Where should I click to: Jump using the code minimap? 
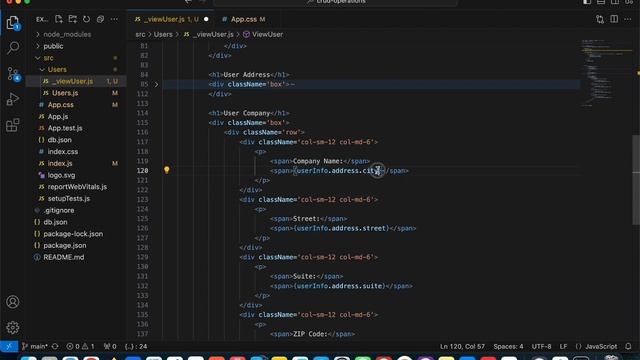coord(606,73)
